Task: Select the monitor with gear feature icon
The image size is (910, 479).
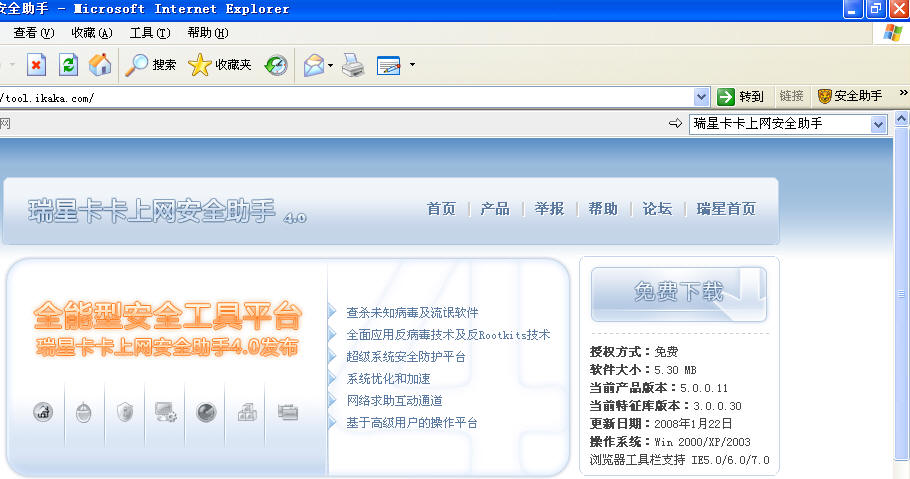Action: [165, 412]
